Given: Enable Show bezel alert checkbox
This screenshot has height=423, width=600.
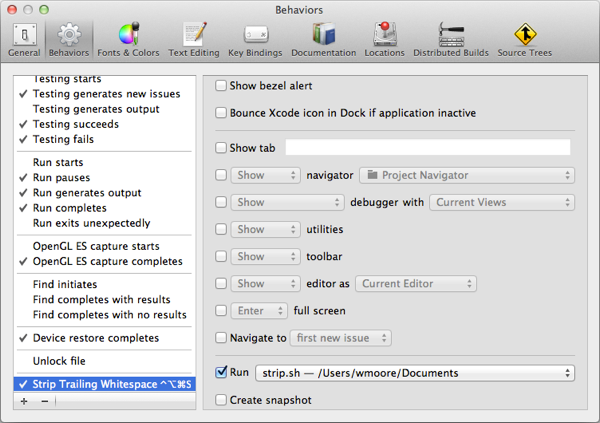Looking at the screenshot, I should [222, 87].
